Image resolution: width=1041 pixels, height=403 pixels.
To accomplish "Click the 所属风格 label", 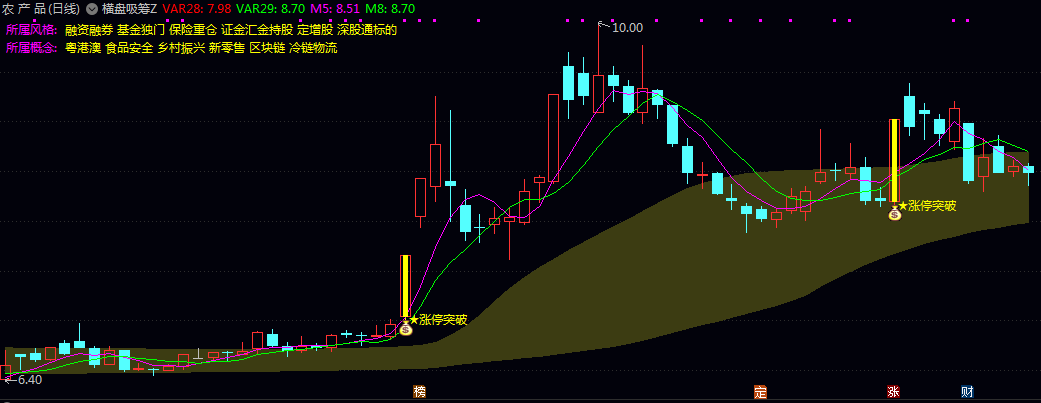I will [32, 30].
